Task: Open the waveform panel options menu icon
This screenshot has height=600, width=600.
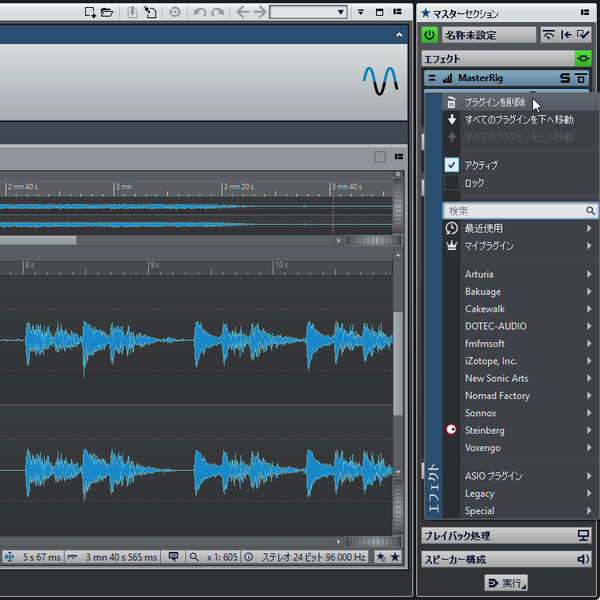Action: coord(399,157)
